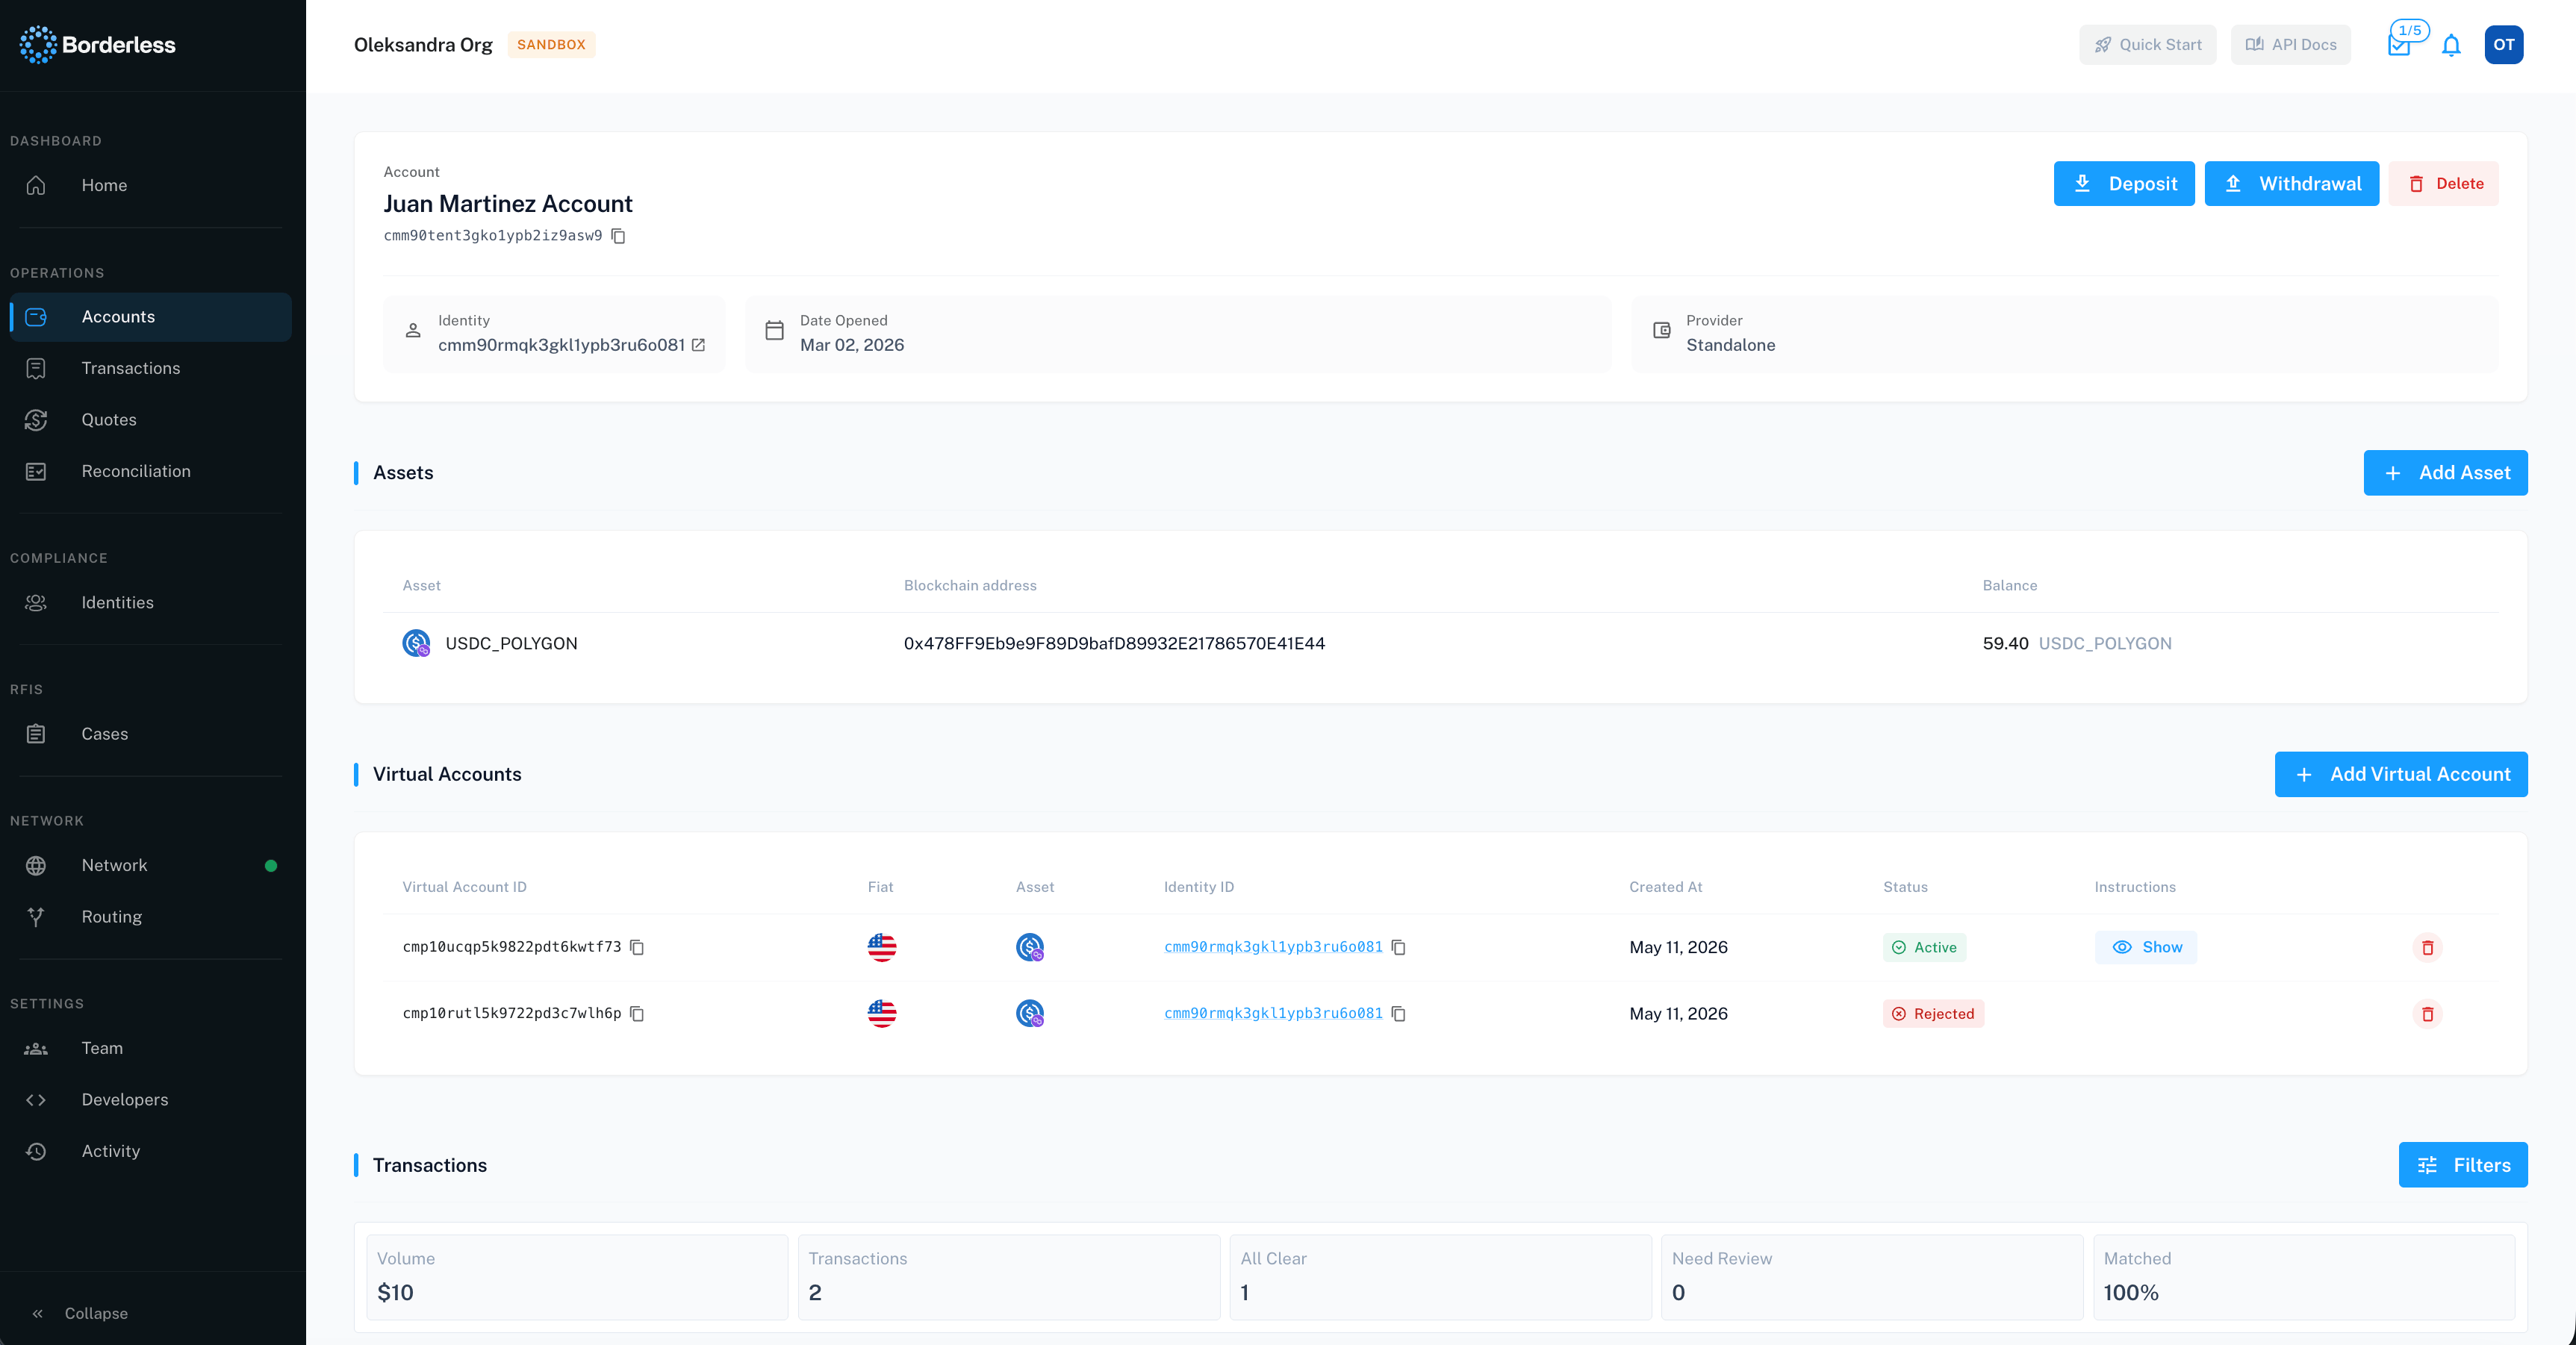Click US flag in the Active row

(881, 947)
